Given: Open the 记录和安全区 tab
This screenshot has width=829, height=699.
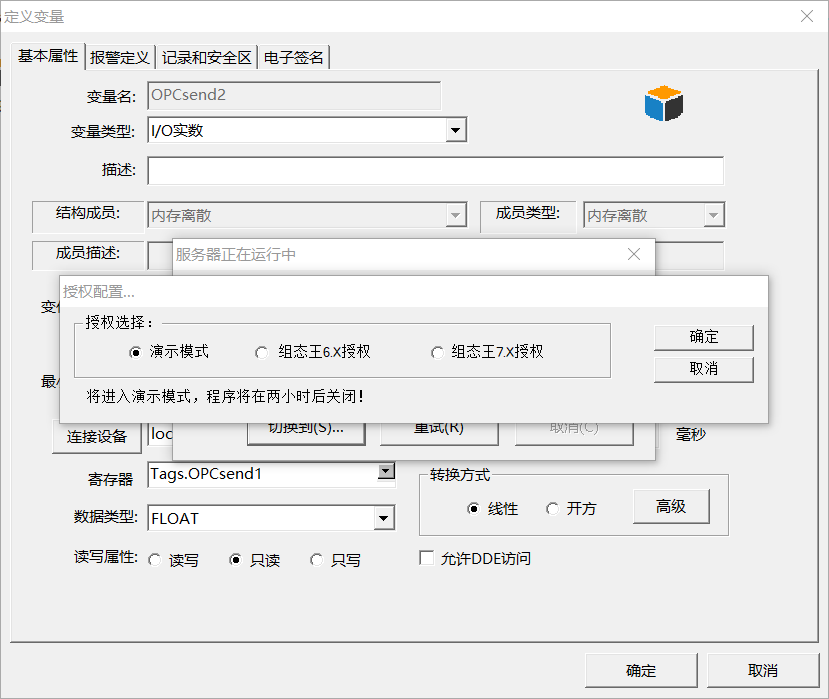Looking at the screenshot, I should (x=208, y=57).
